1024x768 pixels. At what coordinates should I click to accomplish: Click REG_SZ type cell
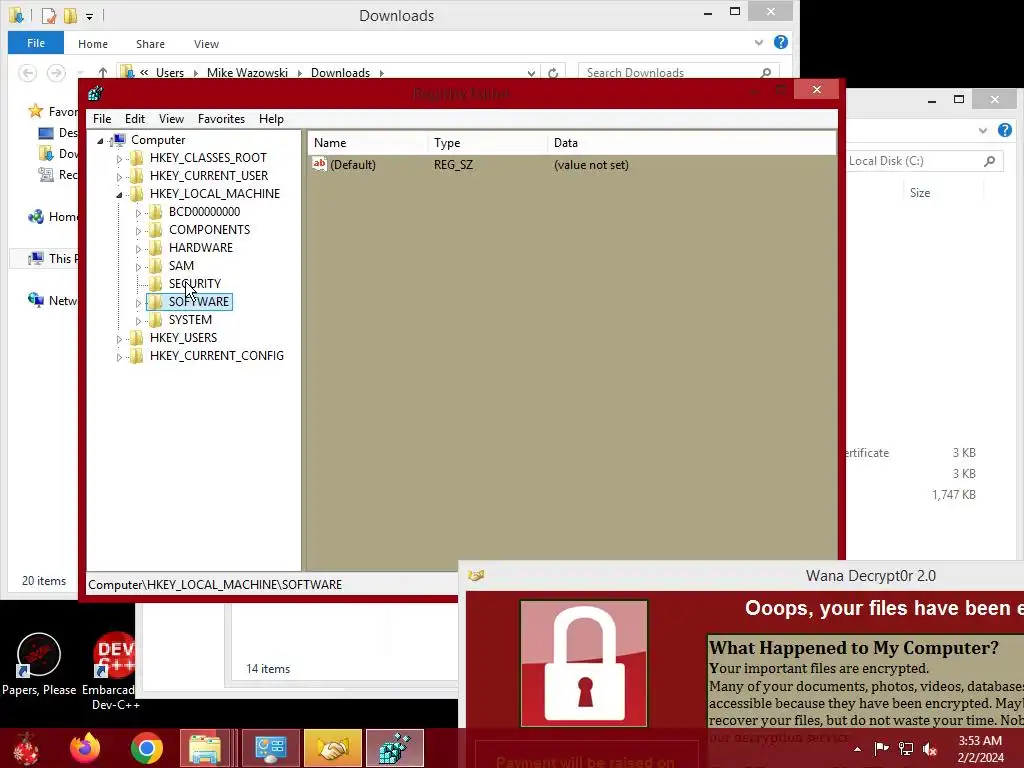453,165
